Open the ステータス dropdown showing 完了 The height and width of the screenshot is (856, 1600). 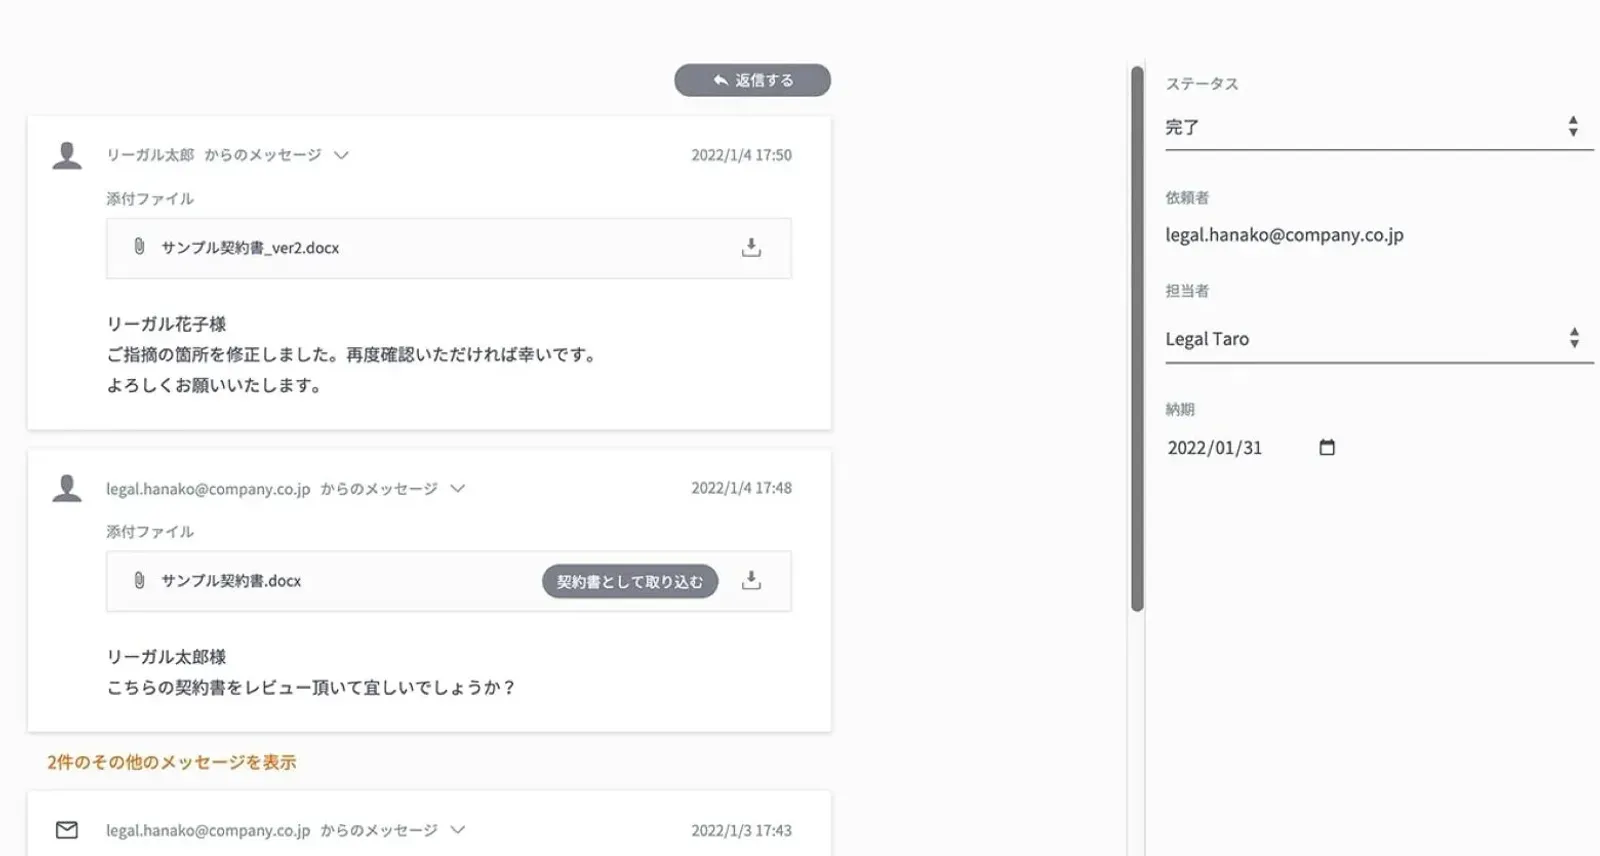click(1379, 127)
